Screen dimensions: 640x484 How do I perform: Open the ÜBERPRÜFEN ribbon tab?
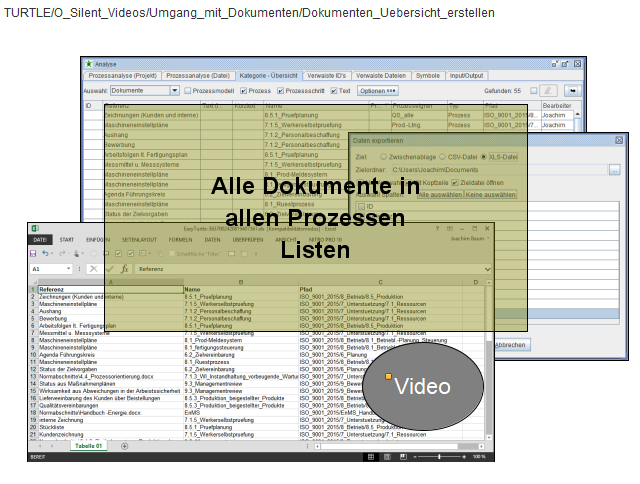tap(248, 240)
